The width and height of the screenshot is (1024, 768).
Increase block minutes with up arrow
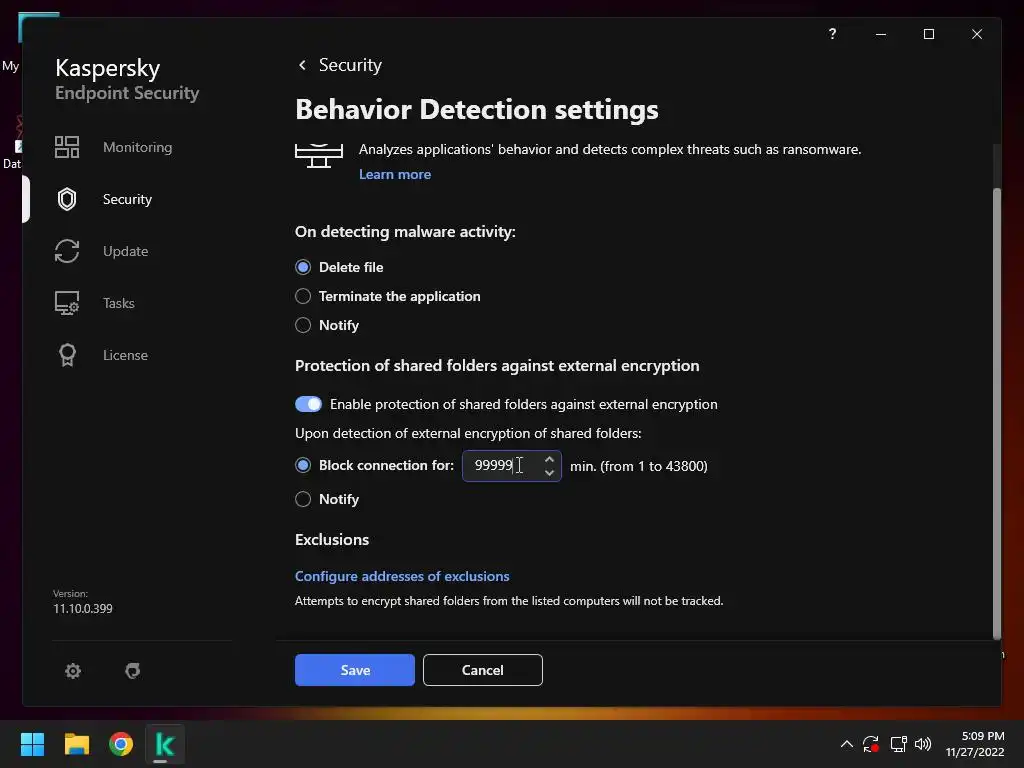[x=549, y=459]
